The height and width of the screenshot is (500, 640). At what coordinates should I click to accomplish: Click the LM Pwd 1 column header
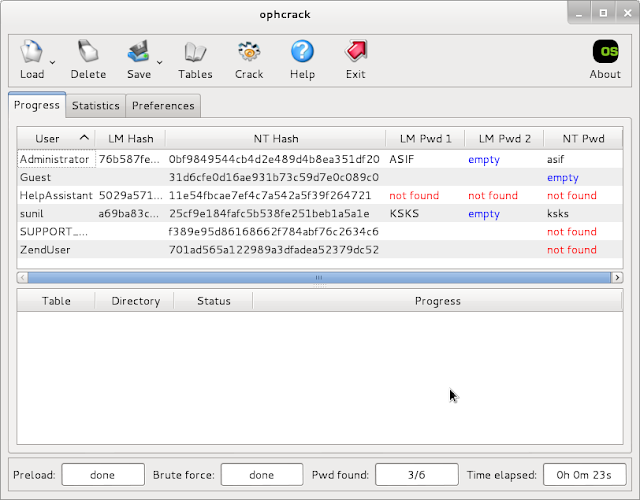pyautogui.click(x=424, y=139)
